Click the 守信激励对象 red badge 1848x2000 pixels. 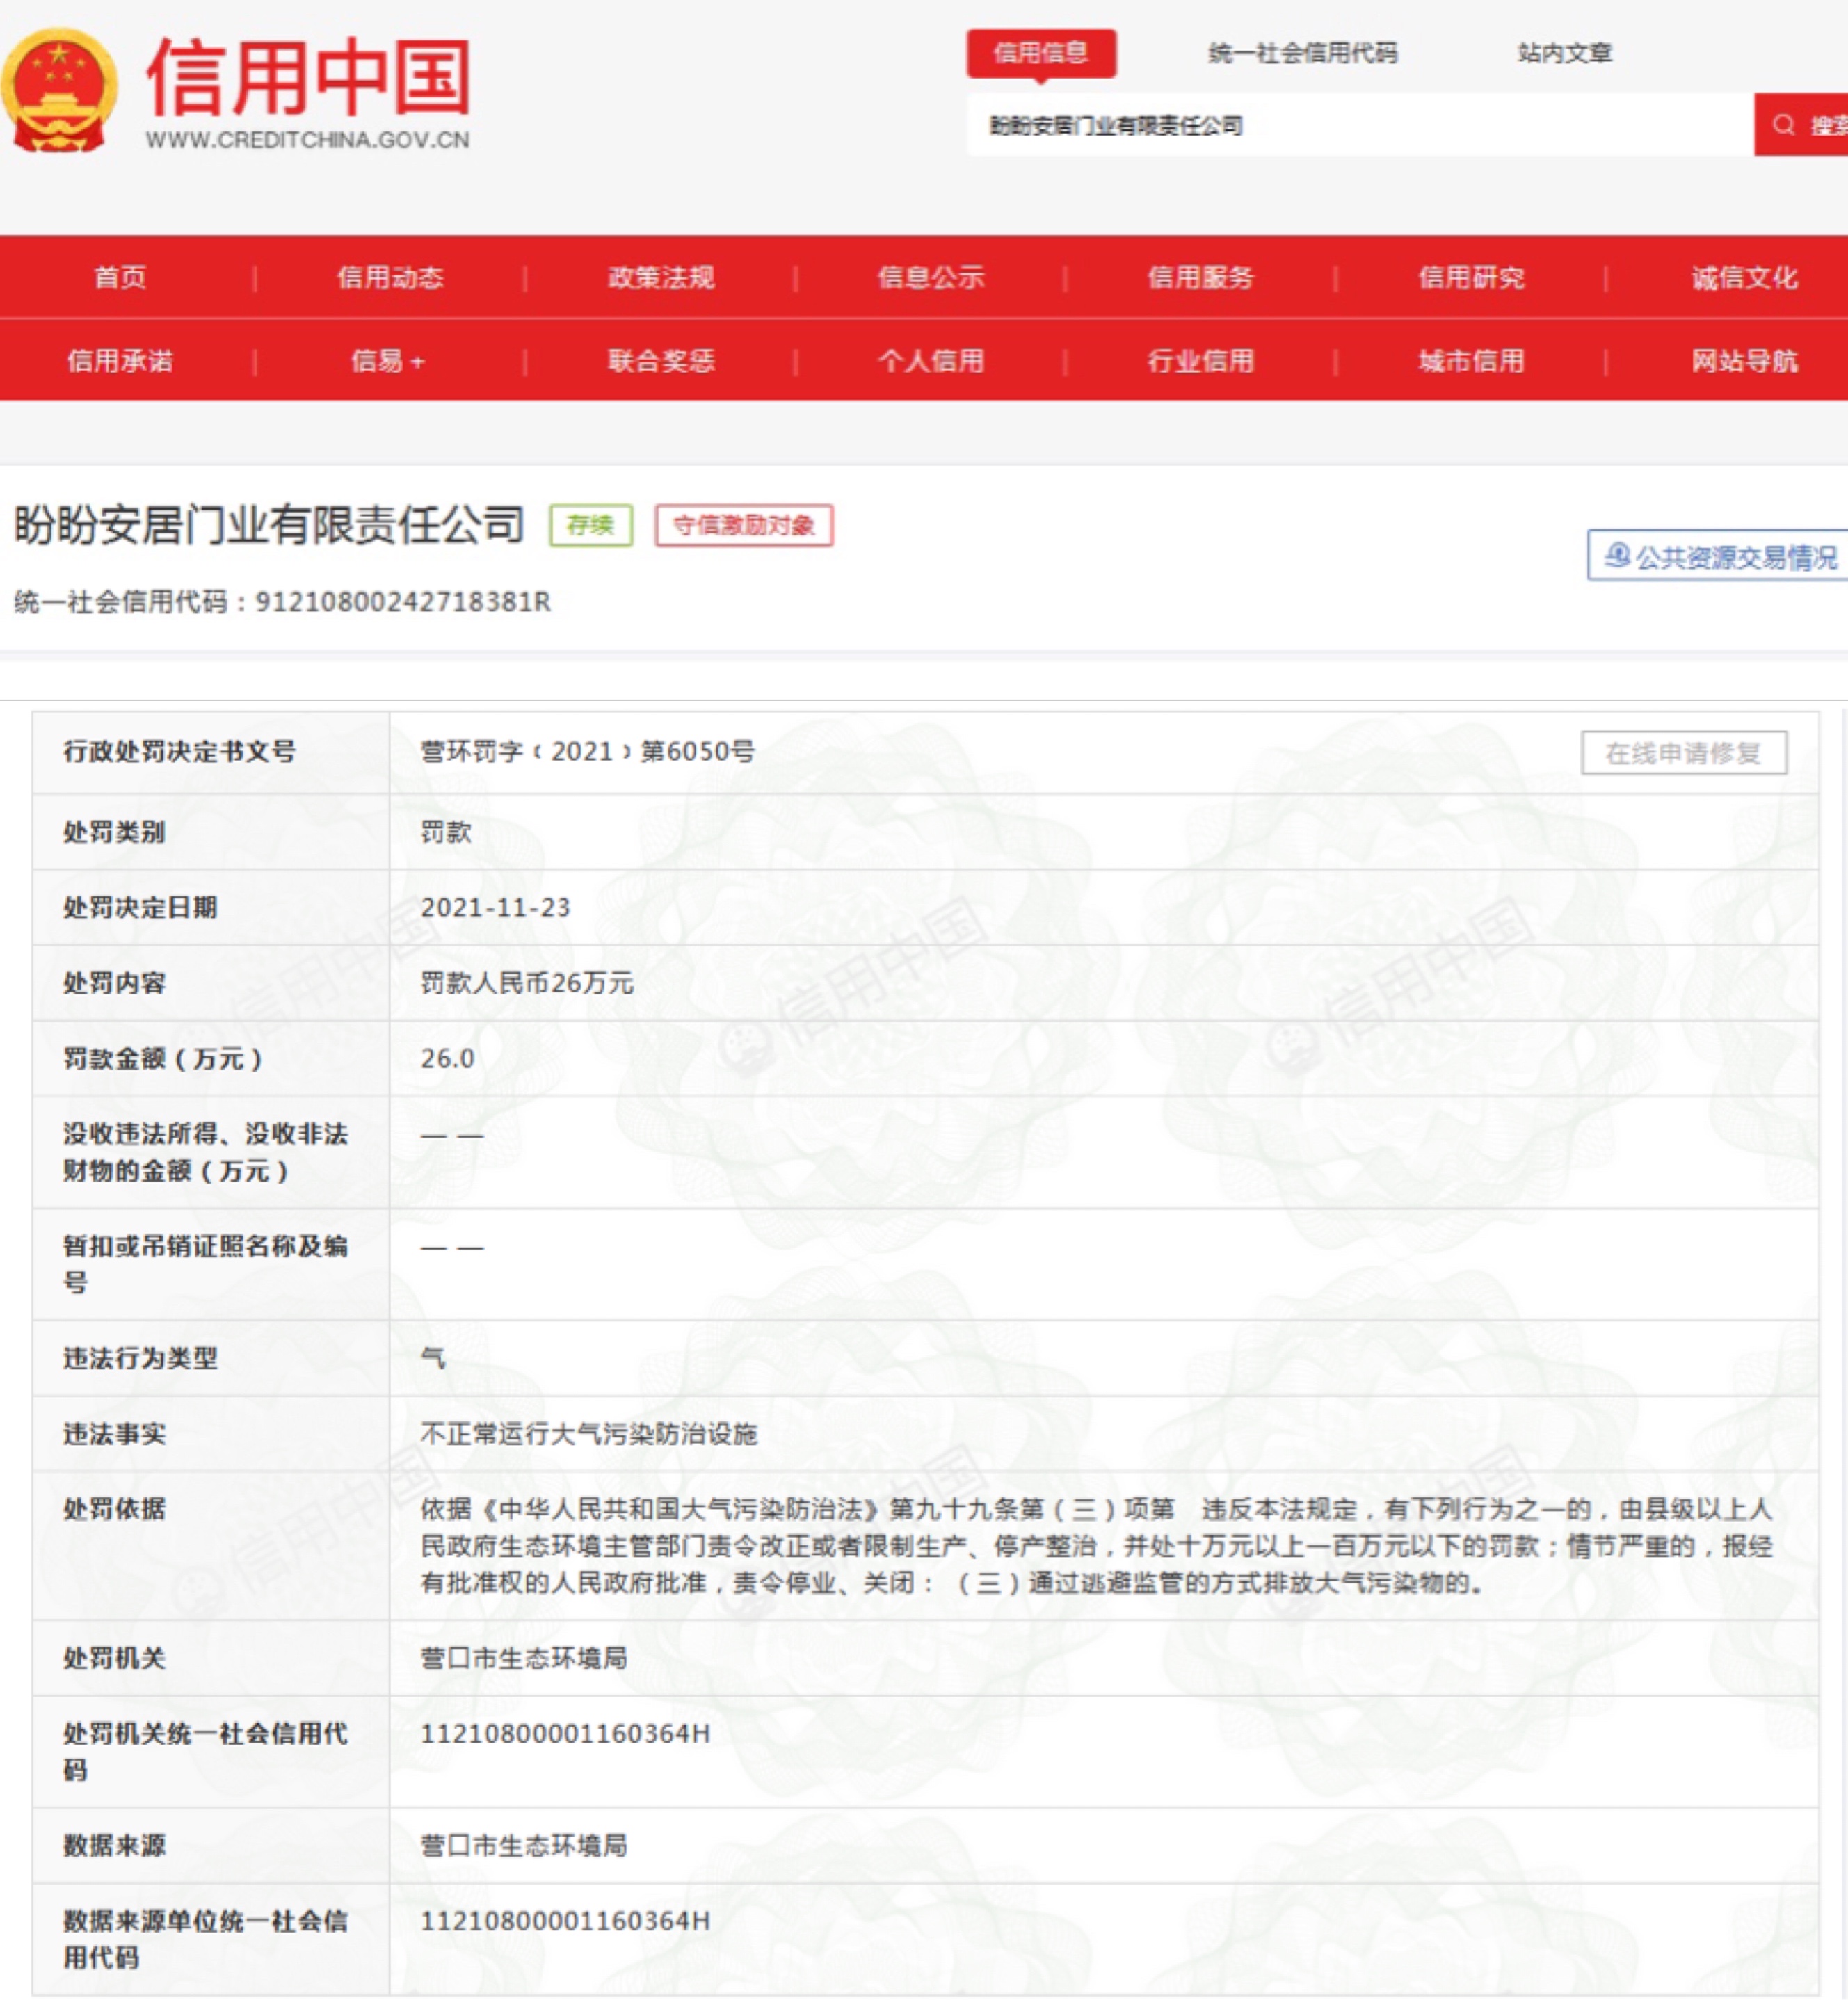click(743, 525)
